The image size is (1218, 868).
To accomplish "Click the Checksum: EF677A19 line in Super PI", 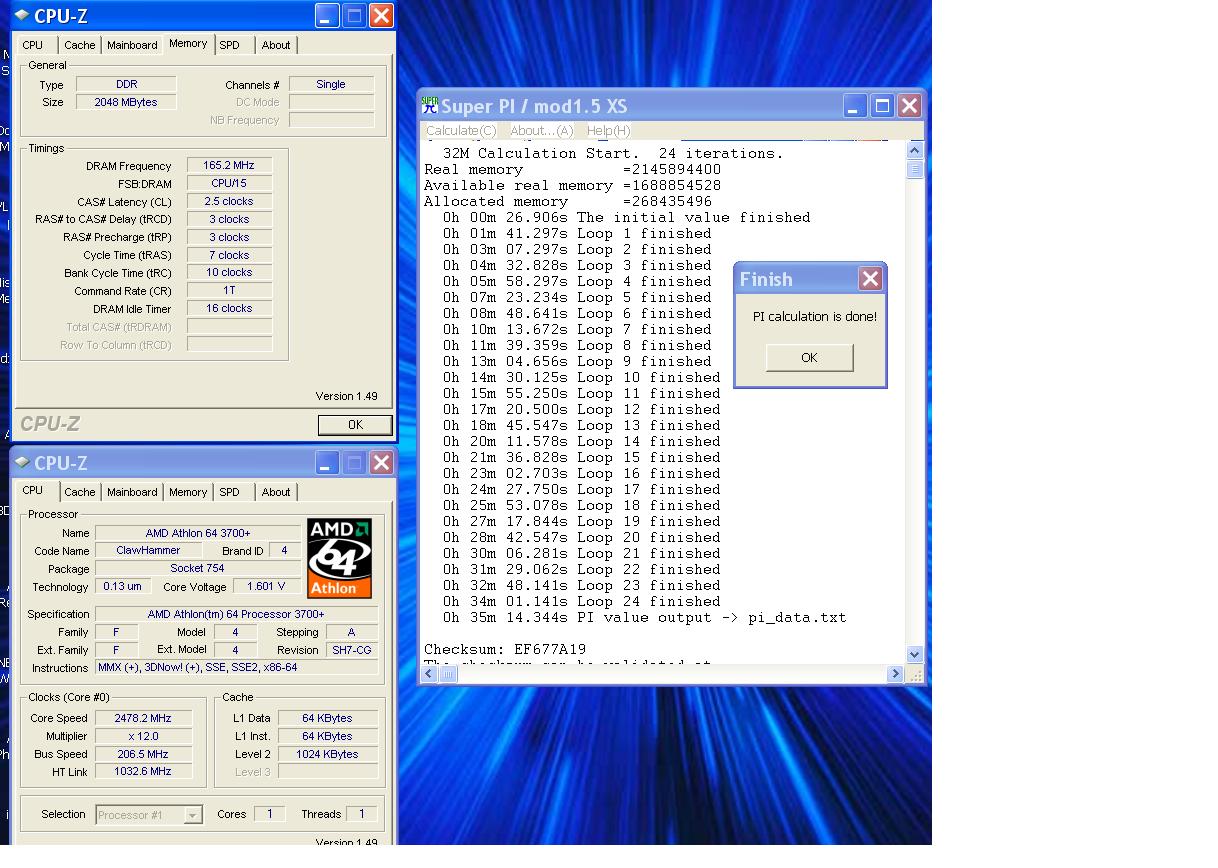I will click(505, 650).
